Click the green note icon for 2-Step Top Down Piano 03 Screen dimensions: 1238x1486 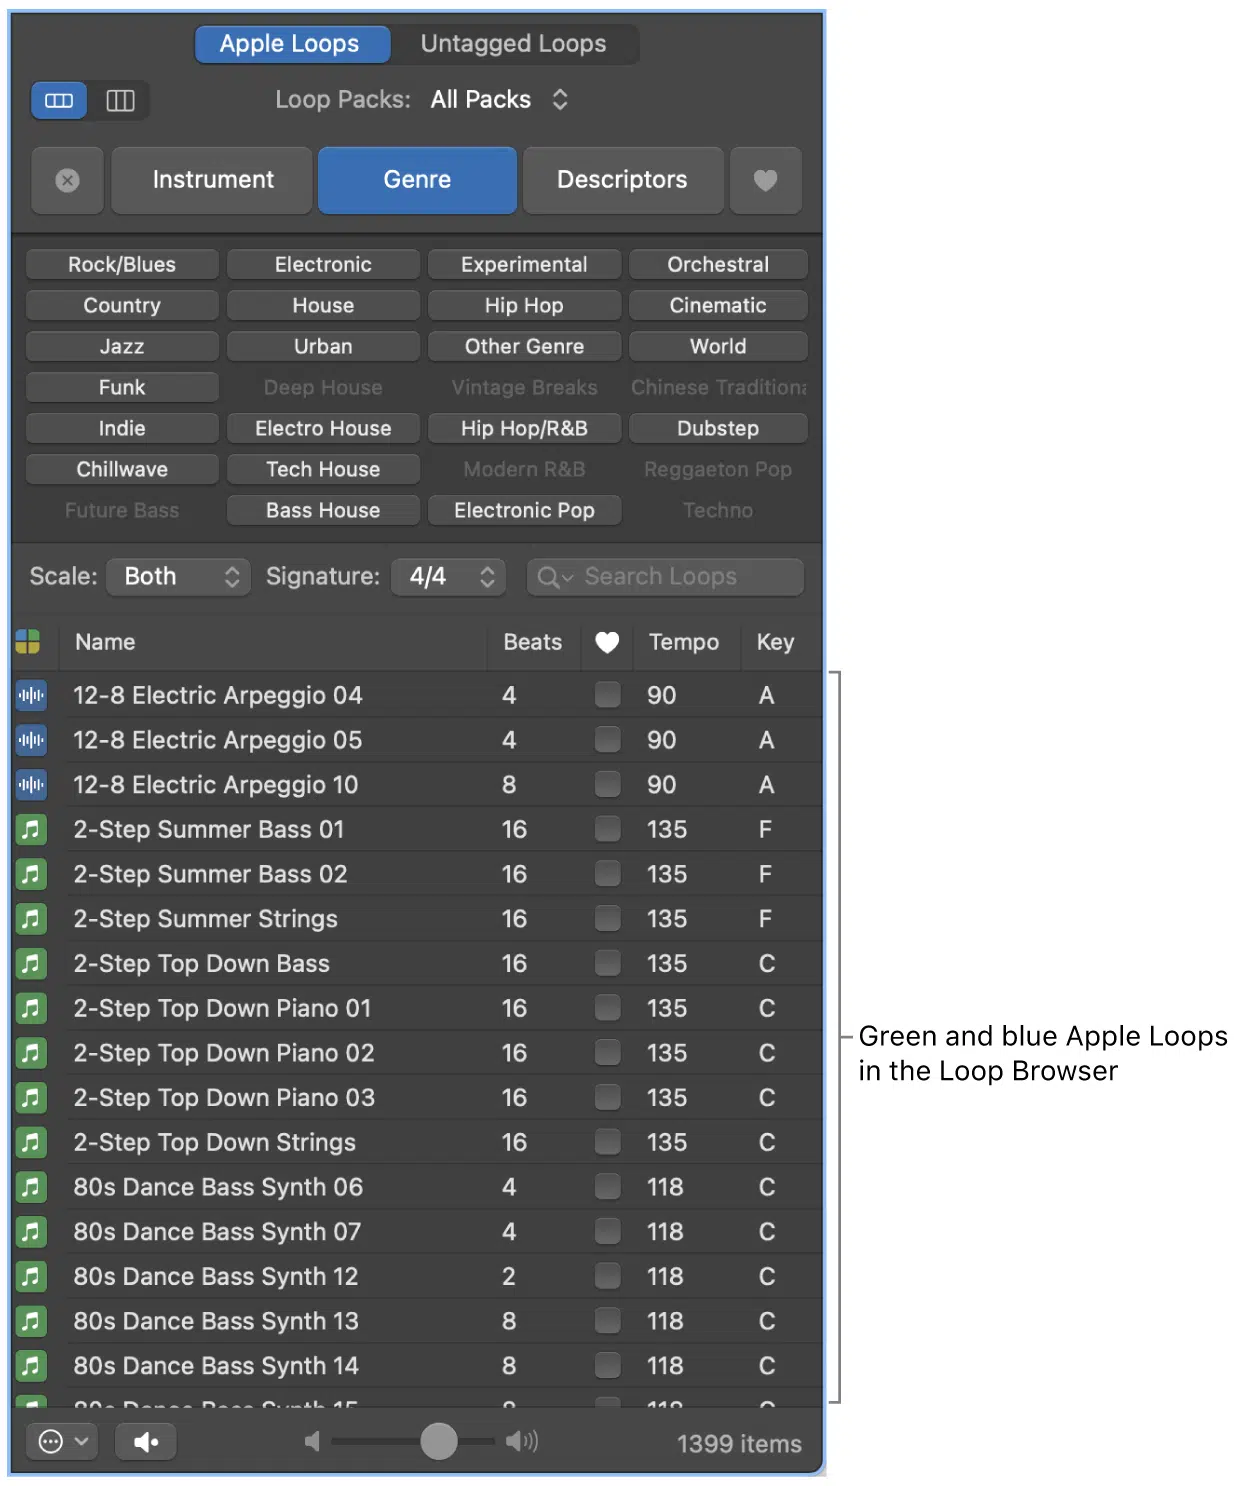pos(31,1097)
